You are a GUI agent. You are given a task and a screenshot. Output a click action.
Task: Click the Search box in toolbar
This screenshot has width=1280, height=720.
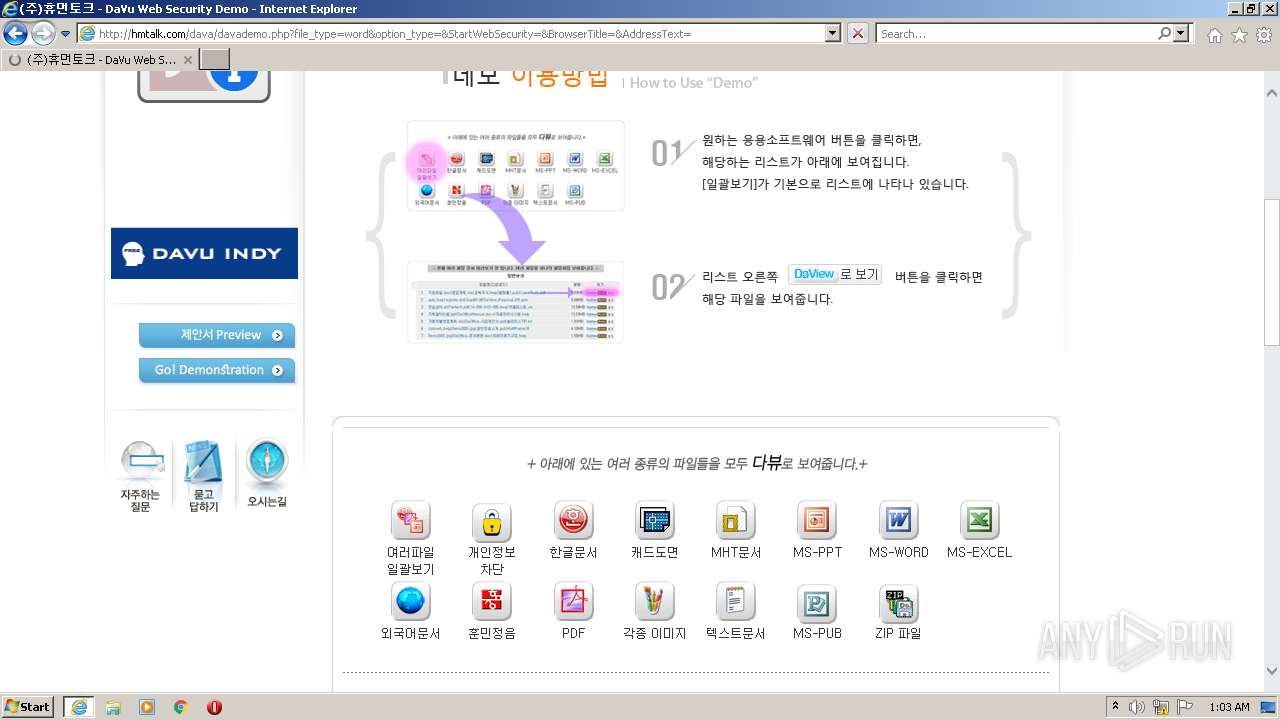click(1016, 34)
